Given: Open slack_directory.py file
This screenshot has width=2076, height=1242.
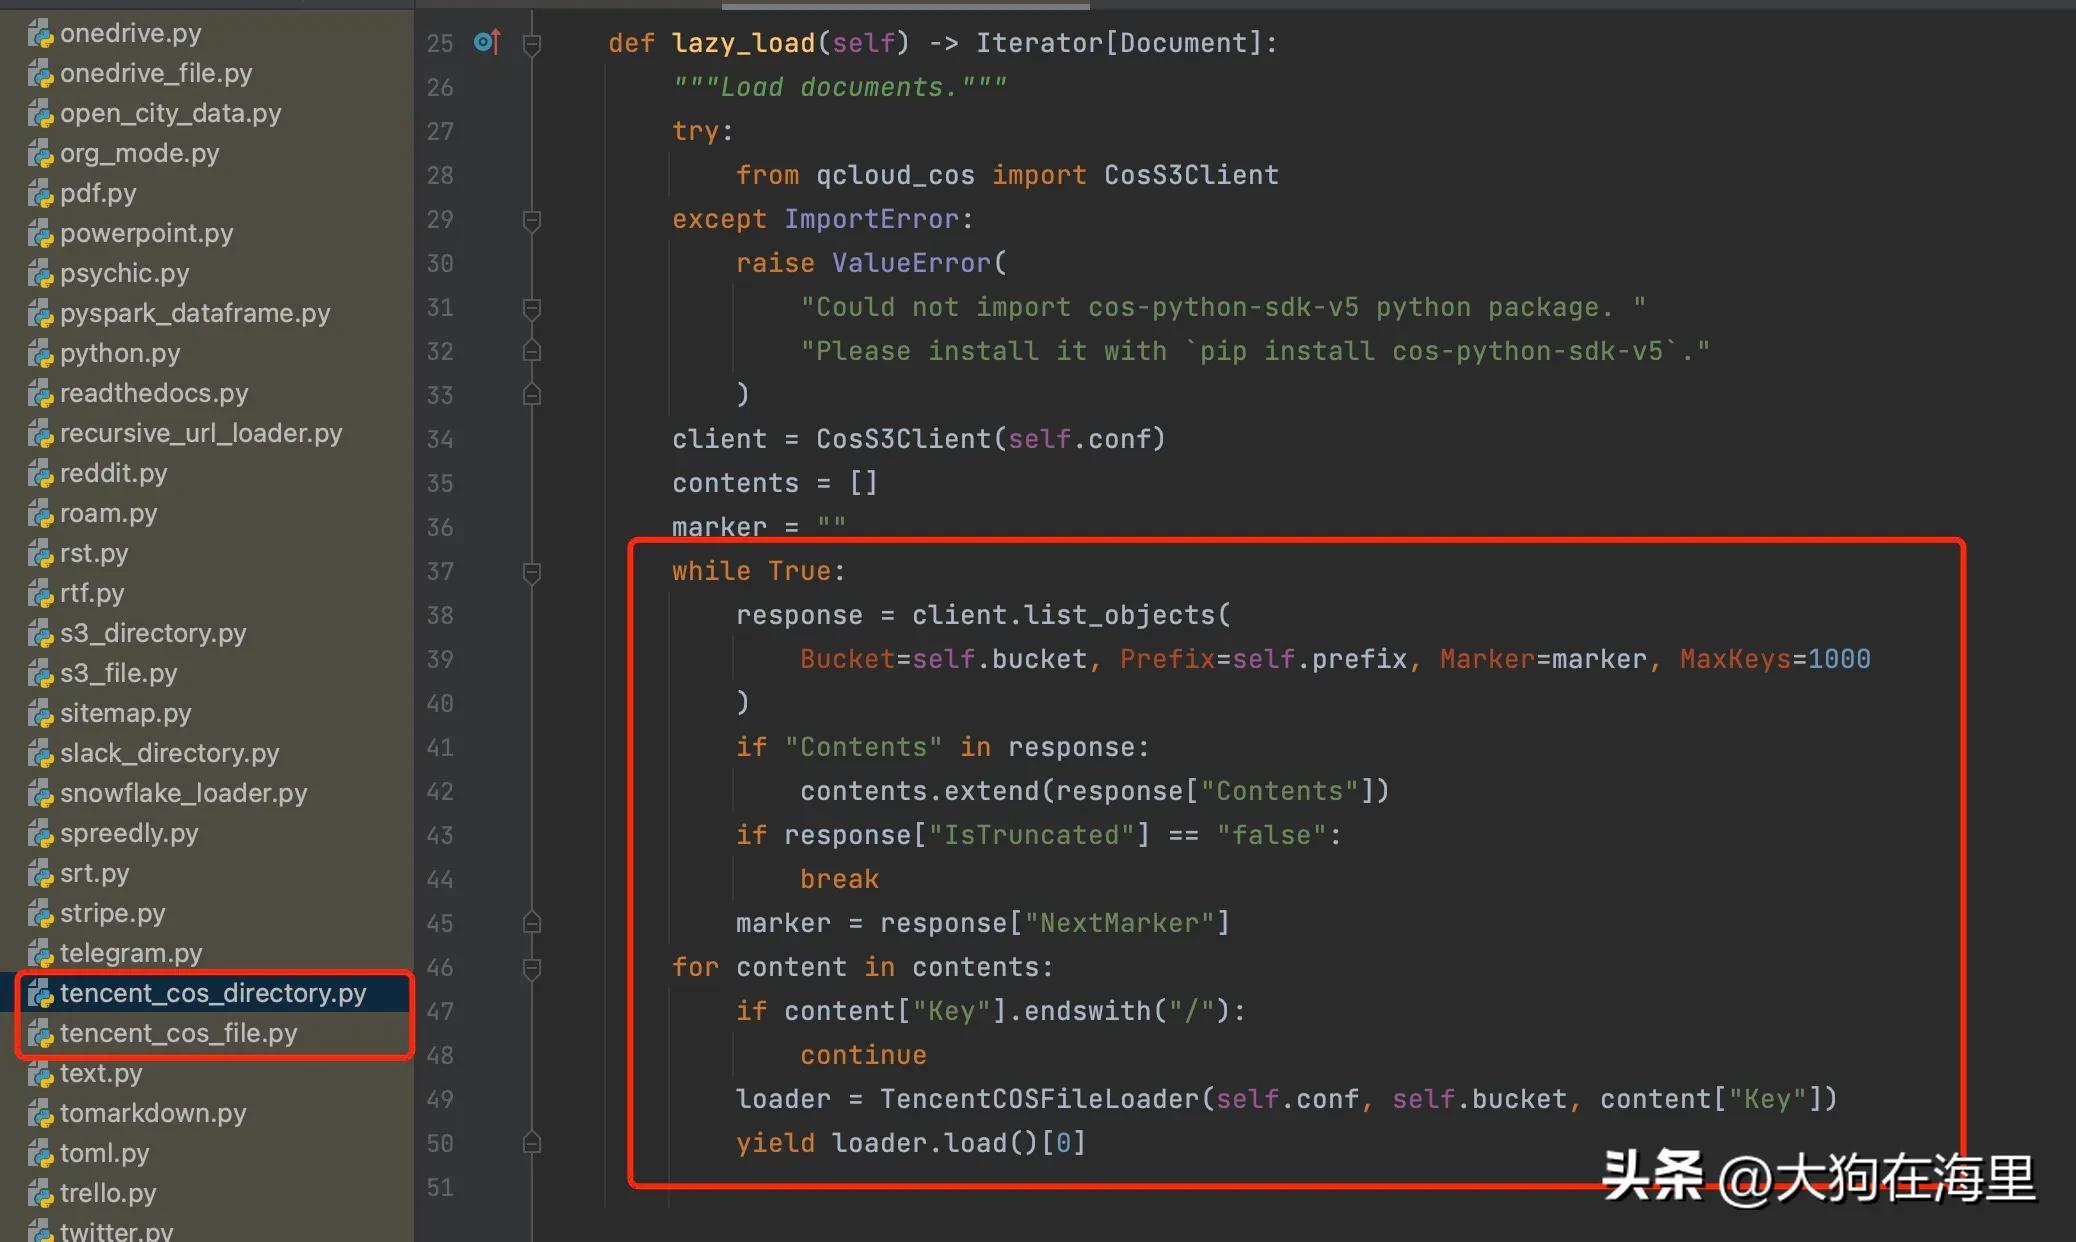Looking at the screenshot, I should (x=169, y=753).
